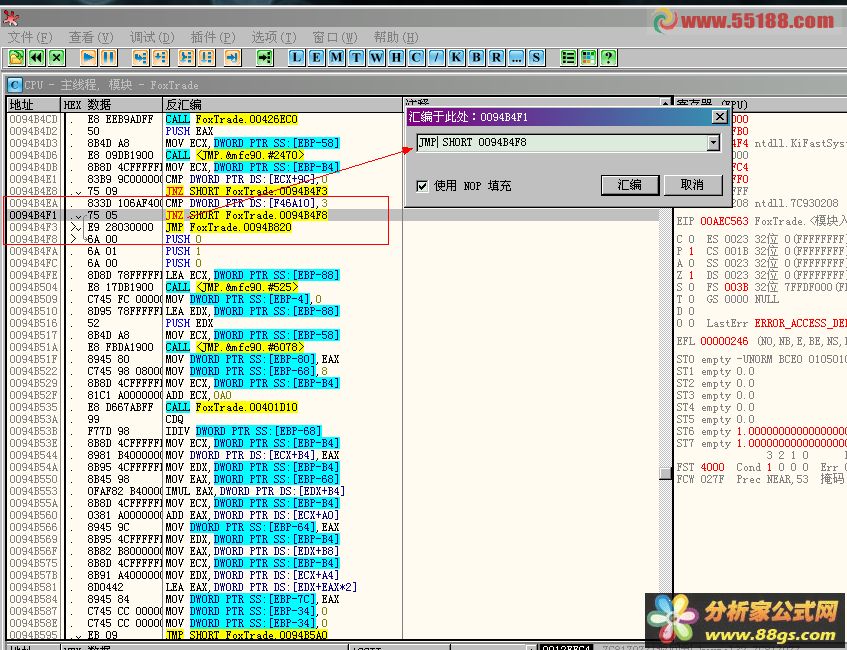Click the FST 4000 register value

coord(712,467)
